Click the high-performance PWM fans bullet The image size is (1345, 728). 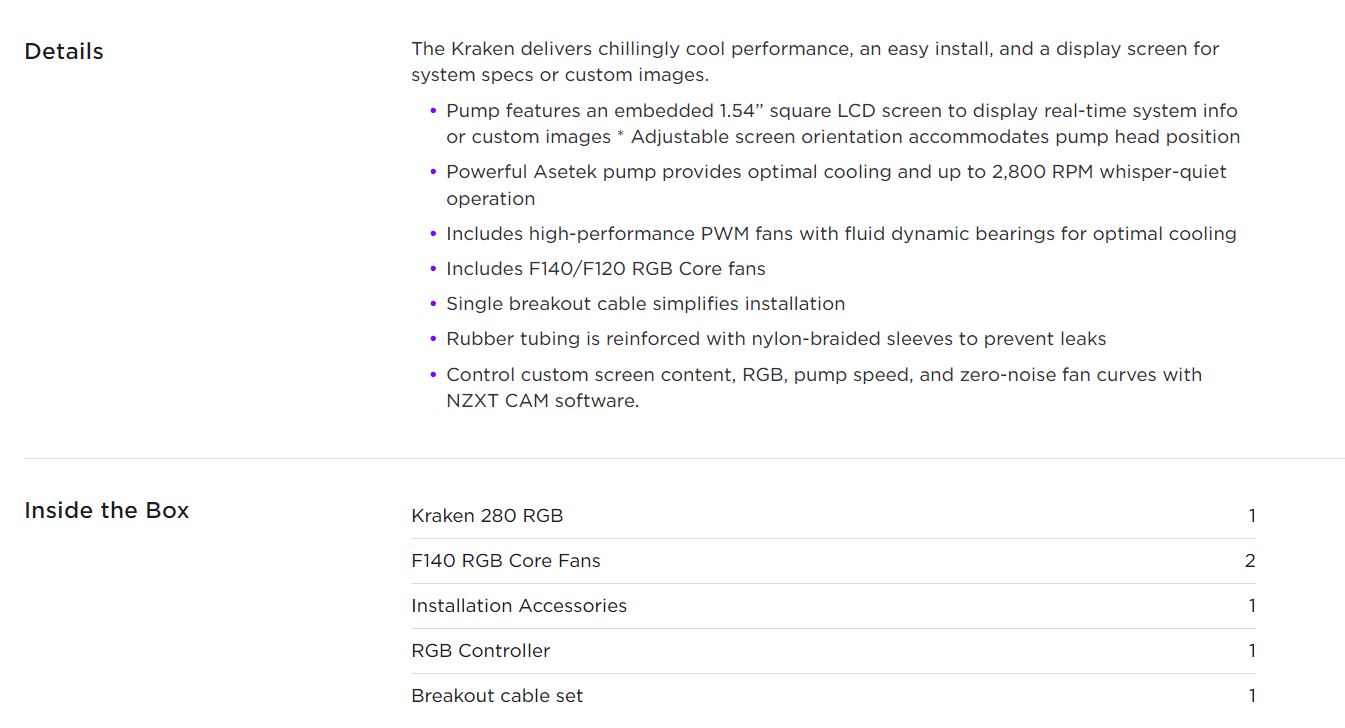[840, 234]
